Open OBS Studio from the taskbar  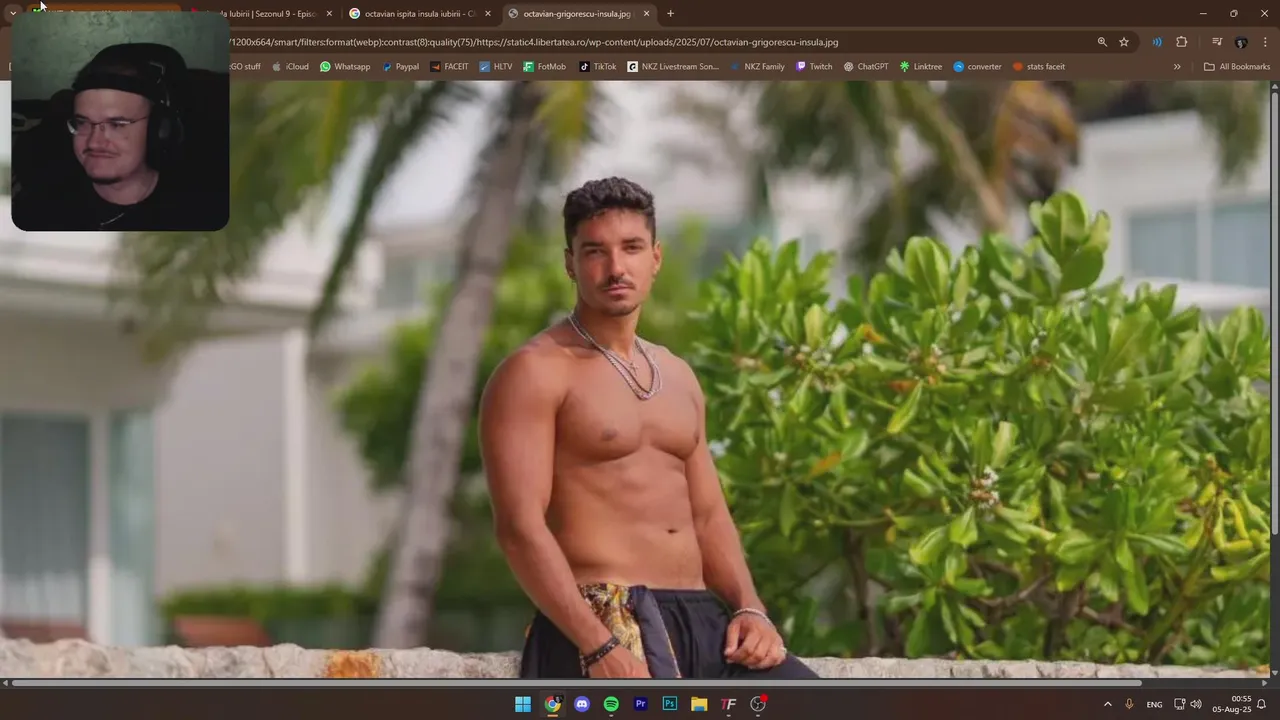pyautogui.click(x=758, y=704)
